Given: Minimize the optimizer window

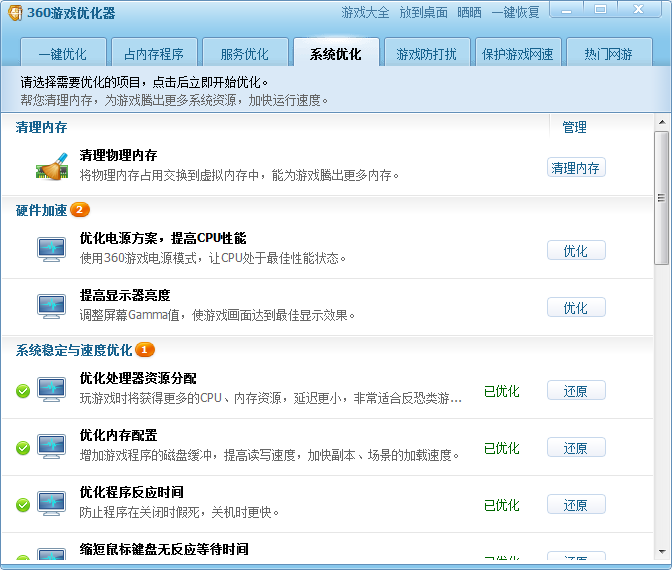Looking at the screenshot, I should point(567,9).
